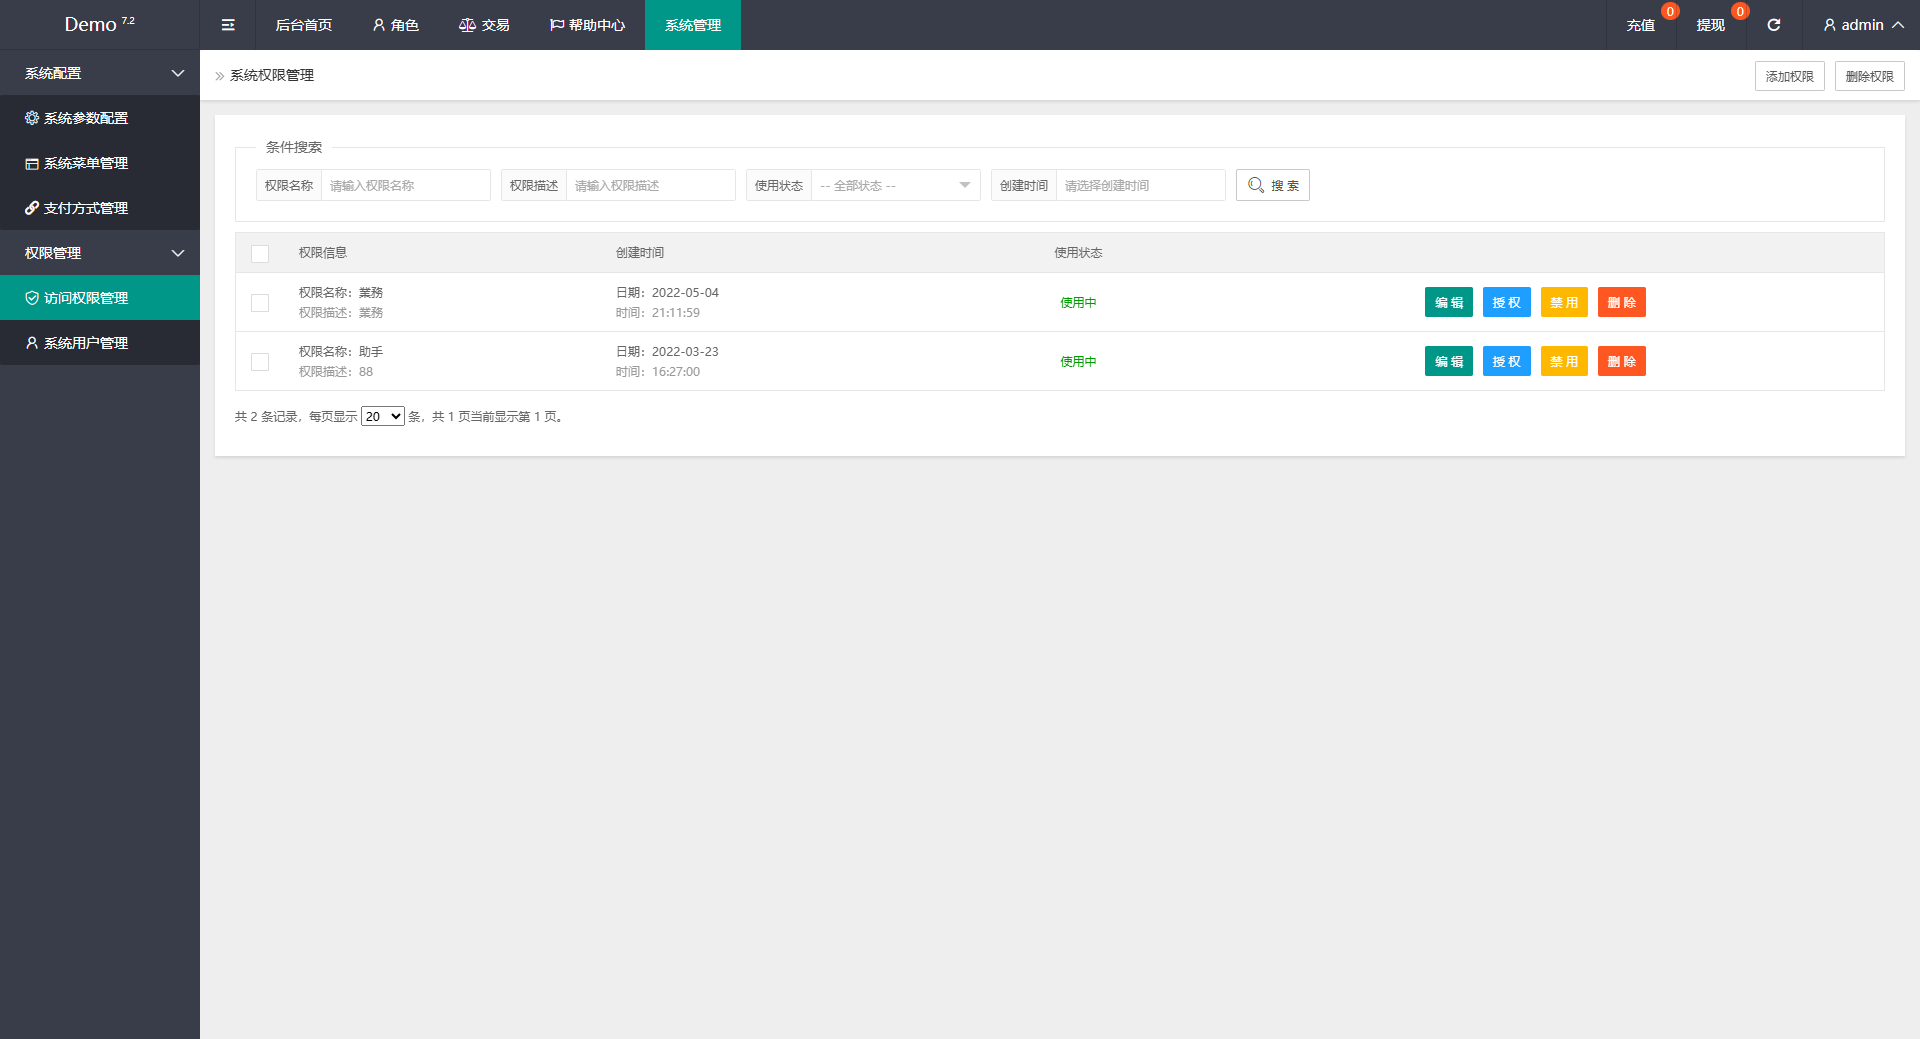This screenshot has height=1039, width=1920.
Task: Click the refresh icon in top bar
Action: tap(1773, 25)
